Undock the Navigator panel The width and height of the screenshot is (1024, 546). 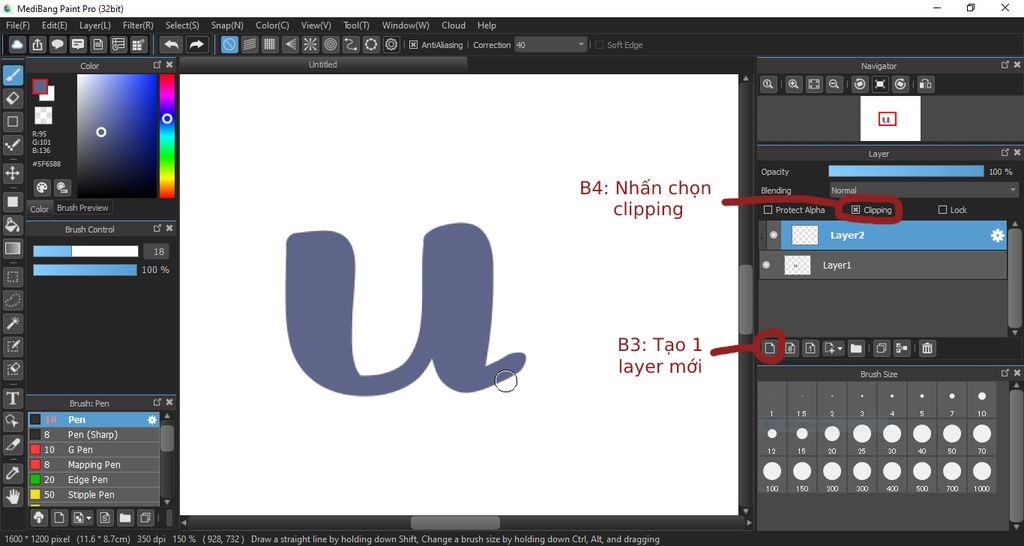(x=1005, y=65)
